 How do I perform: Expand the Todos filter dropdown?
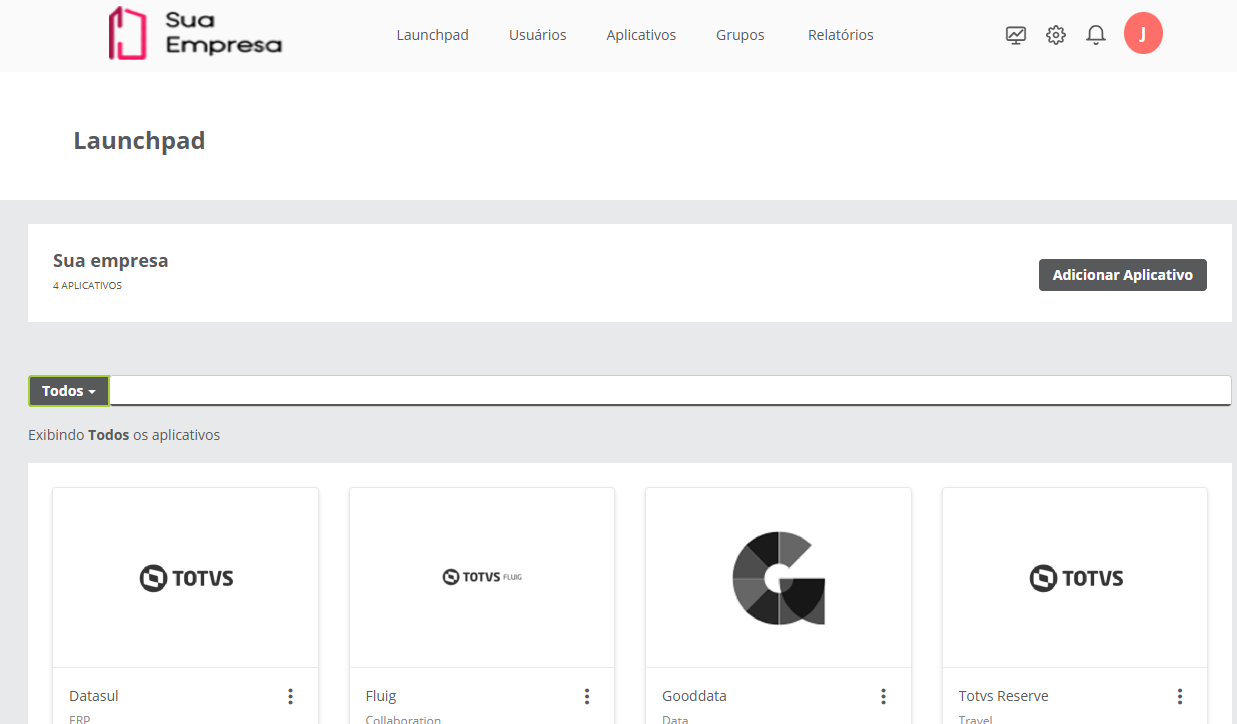tap(69, 391)
